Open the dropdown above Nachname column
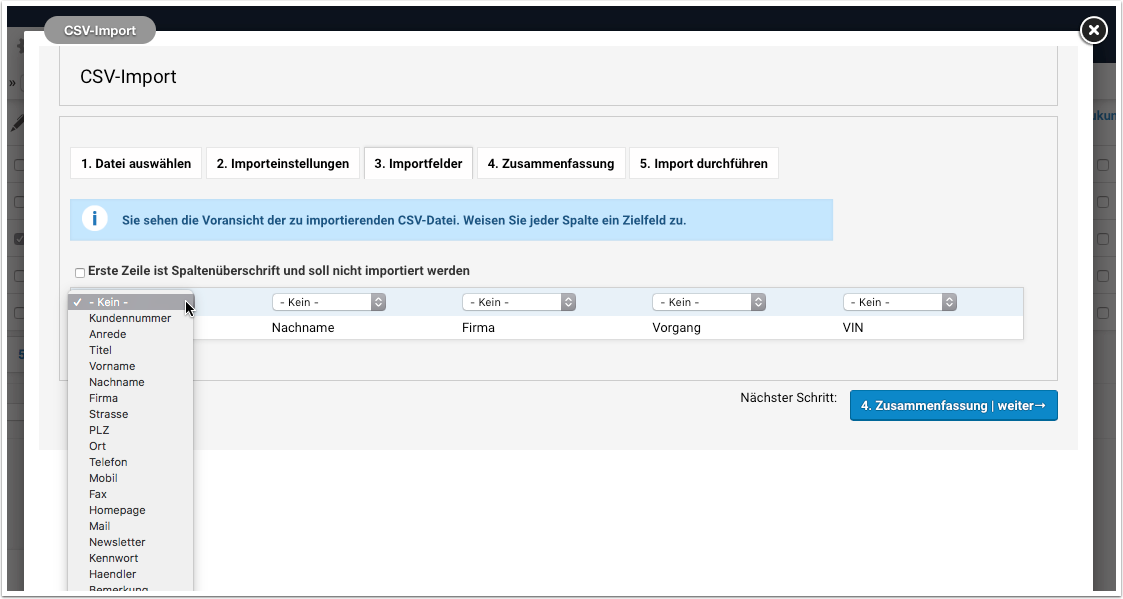This screenshot has height=599, width=1123. click(x=329, y=302)
